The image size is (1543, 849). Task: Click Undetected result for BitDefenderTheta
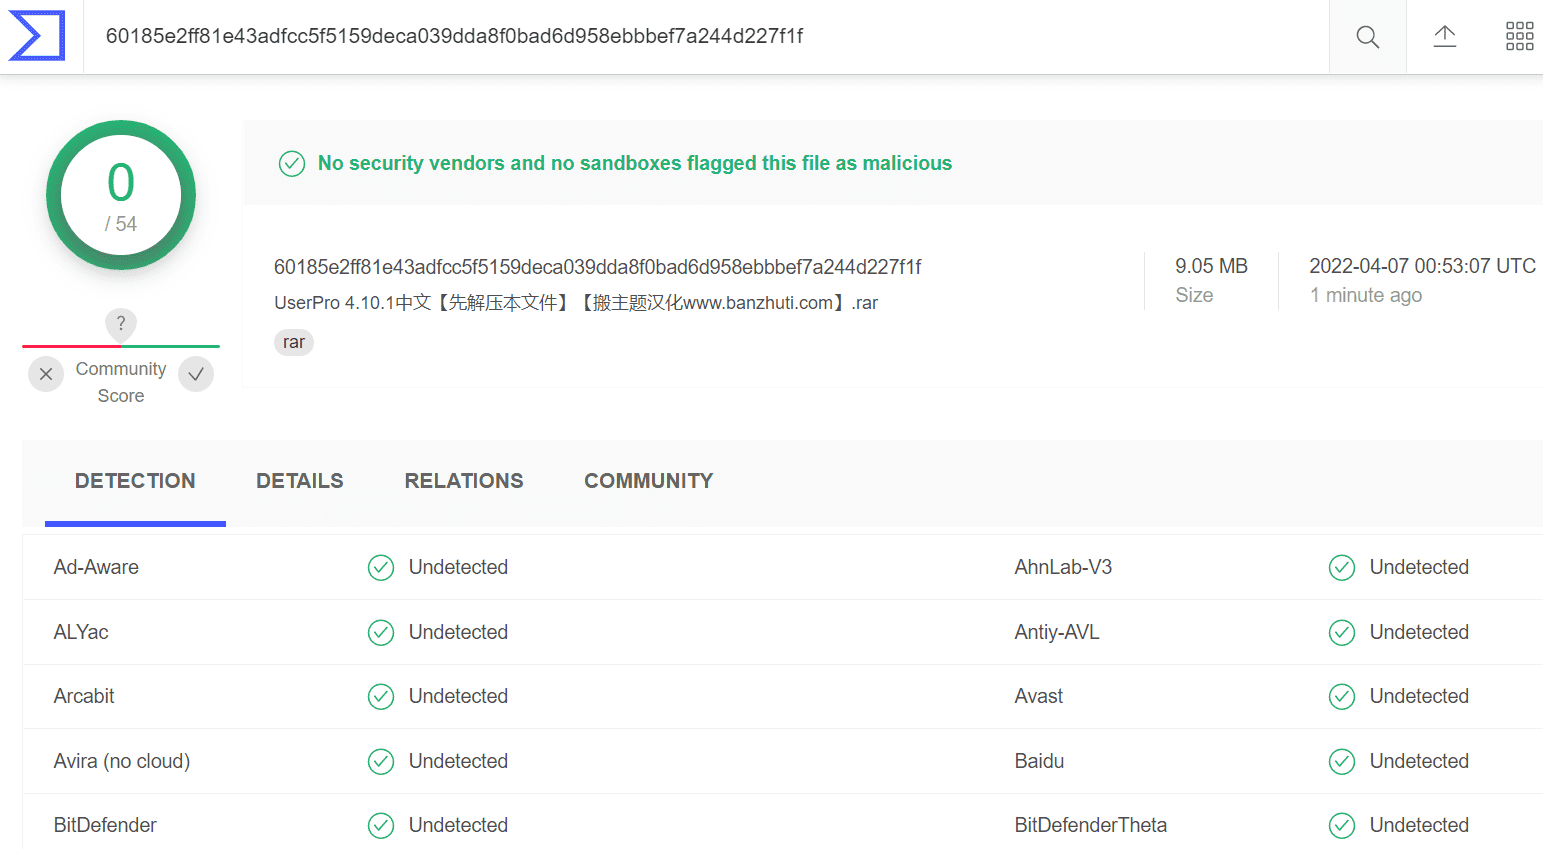point(1419,825)
